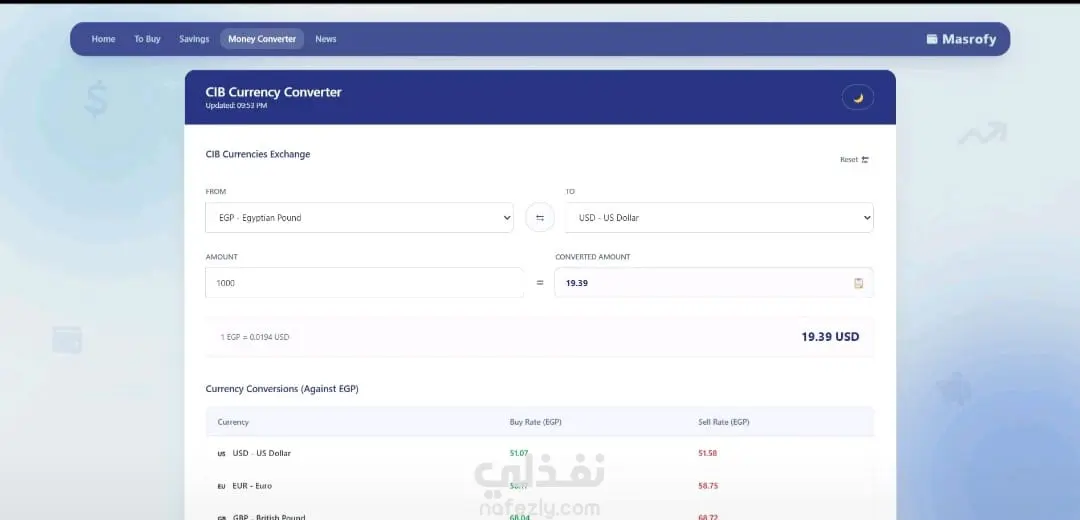Open the News page
Screen dimensions: 1080x520
[x=326, y=39]
